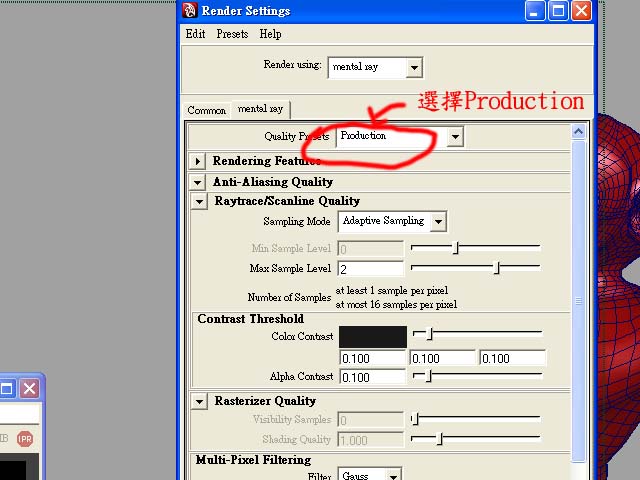Collapse the Raytrace/Scanline Quality section
The image size is (640, 480).
coord(199,201)
